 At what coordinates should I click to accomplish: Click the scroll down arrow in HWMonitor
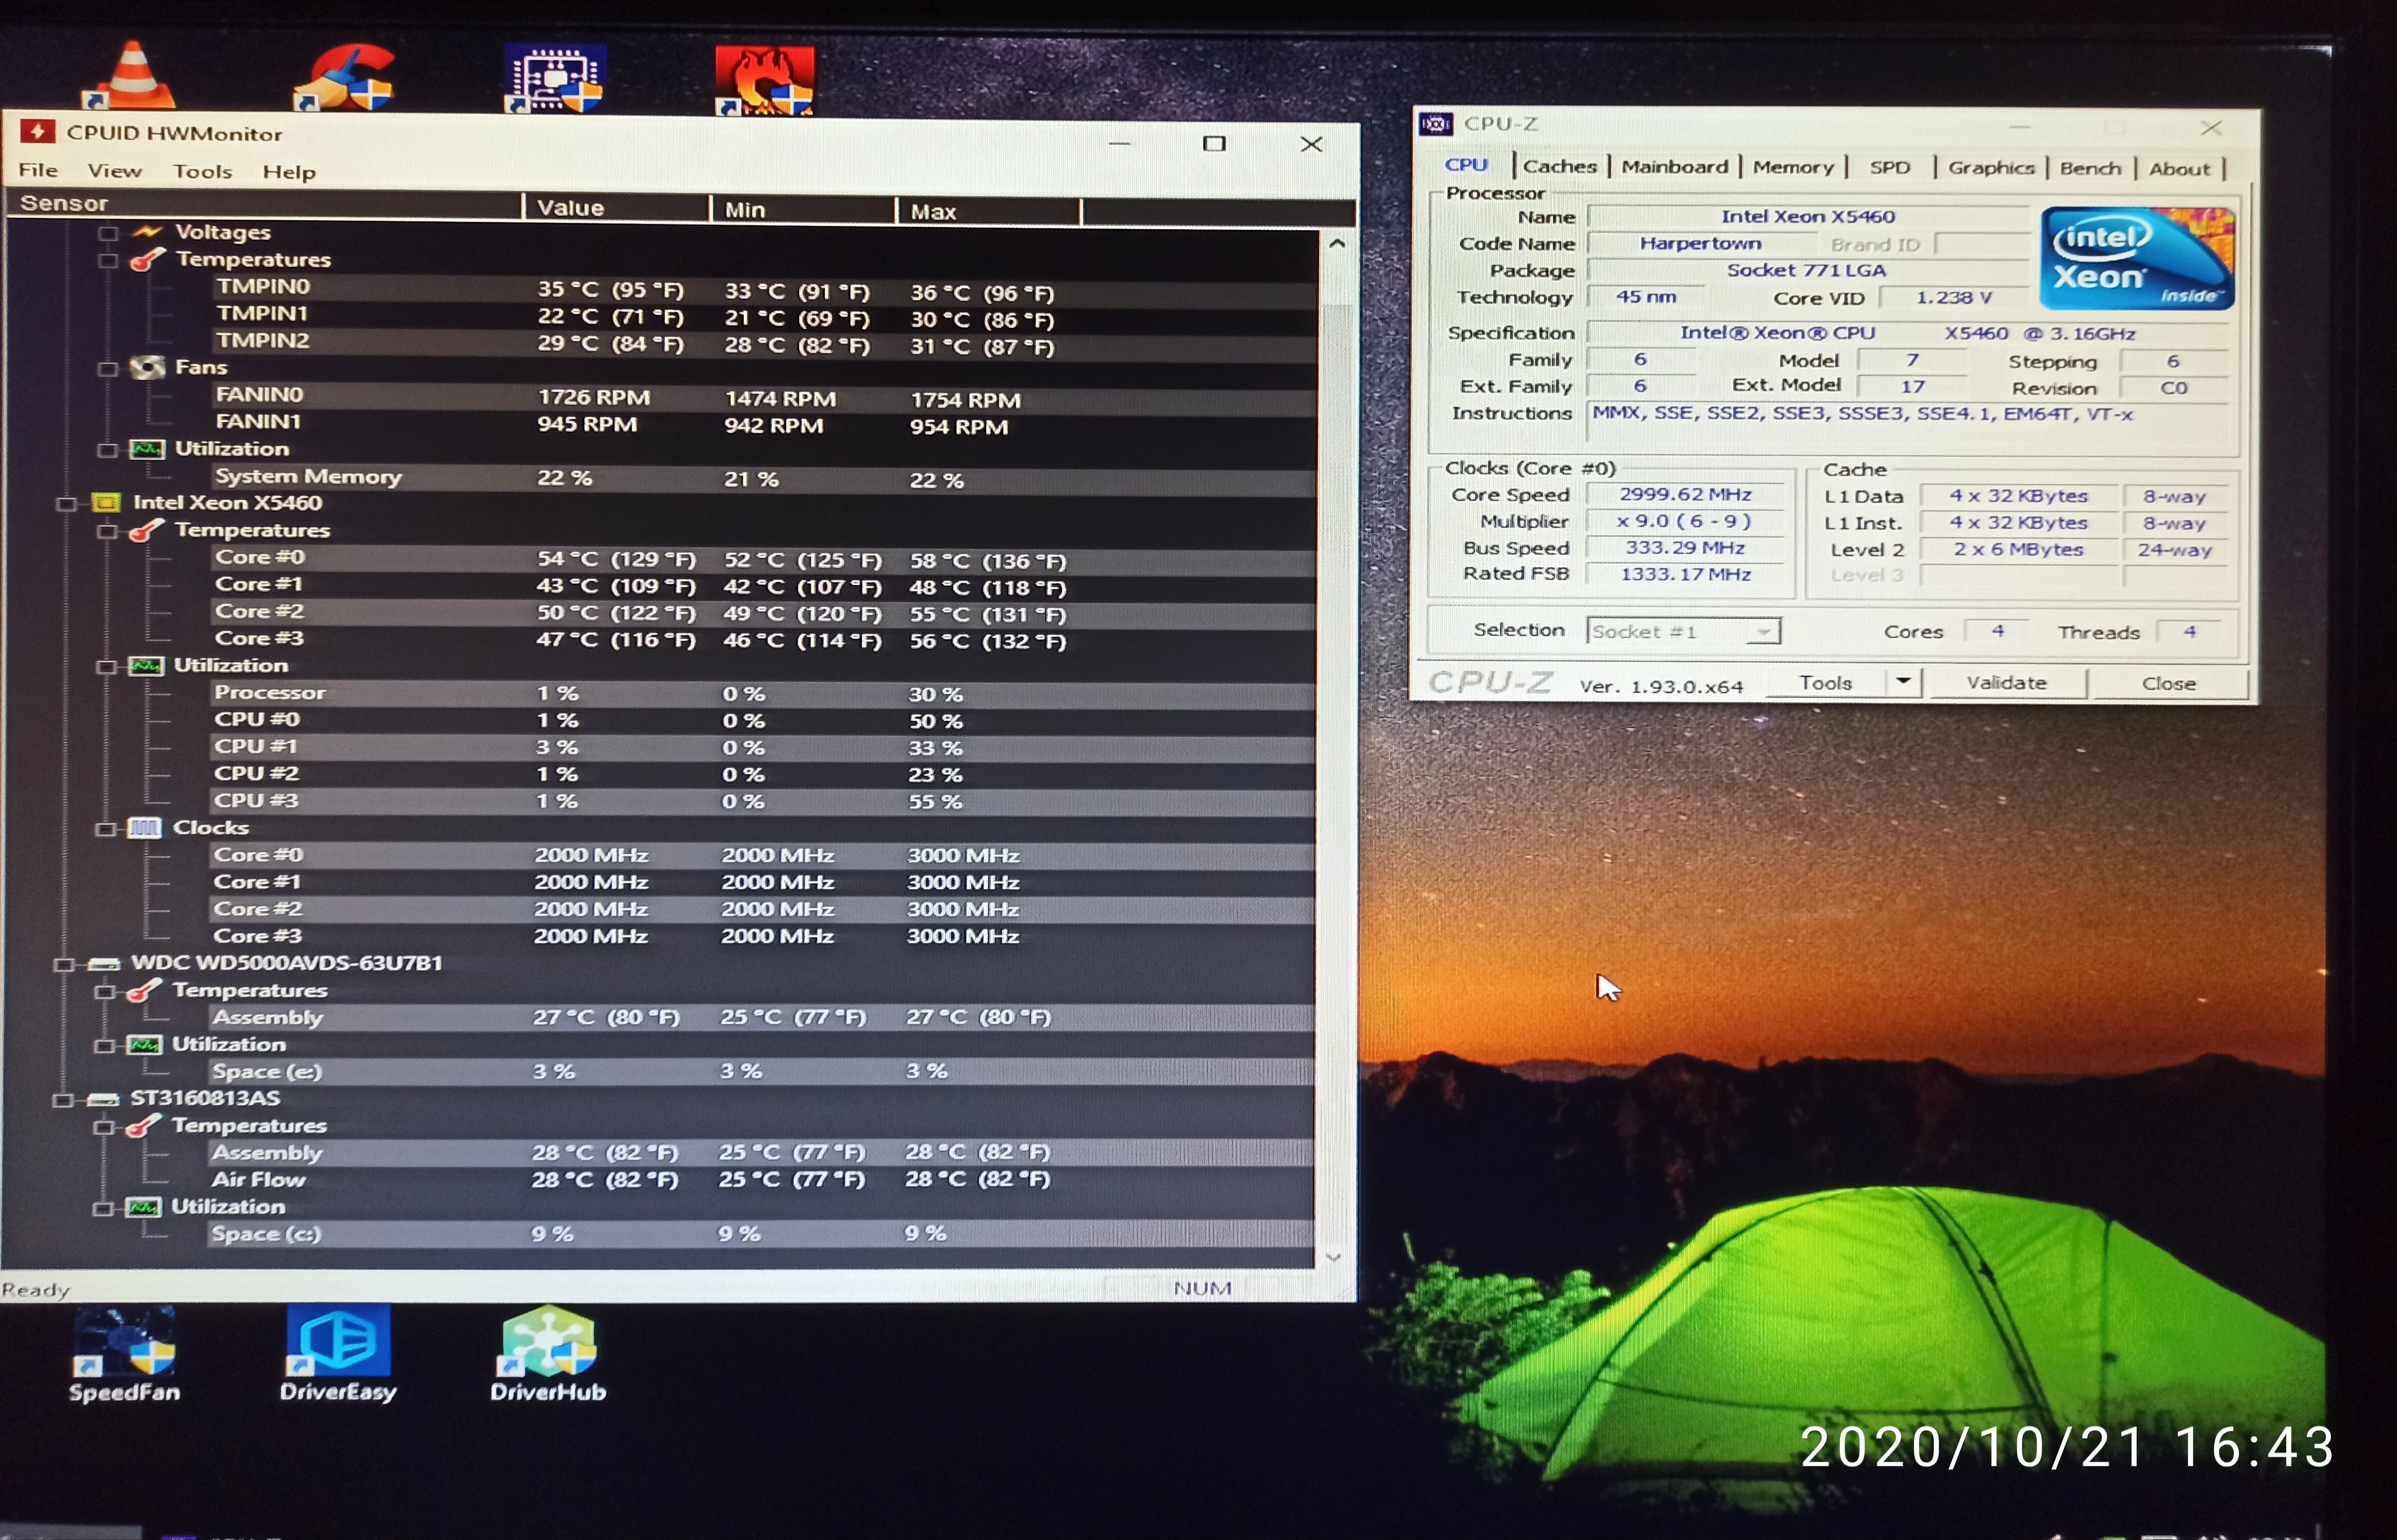(1333, 1257)
